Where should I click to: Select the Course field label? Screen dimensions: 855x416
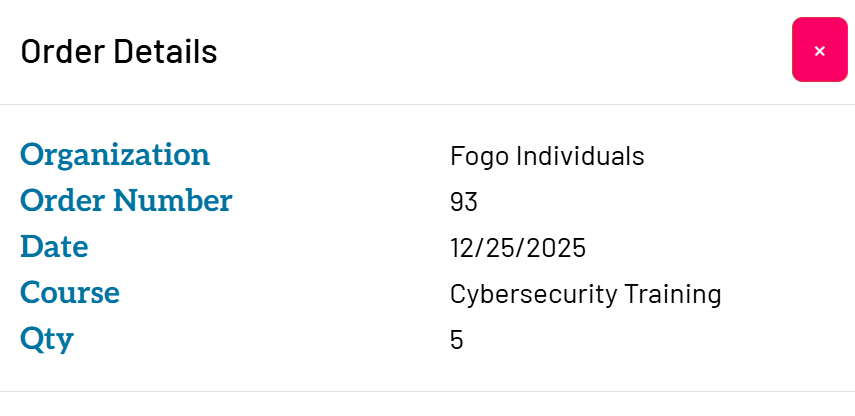pos(70,293)
